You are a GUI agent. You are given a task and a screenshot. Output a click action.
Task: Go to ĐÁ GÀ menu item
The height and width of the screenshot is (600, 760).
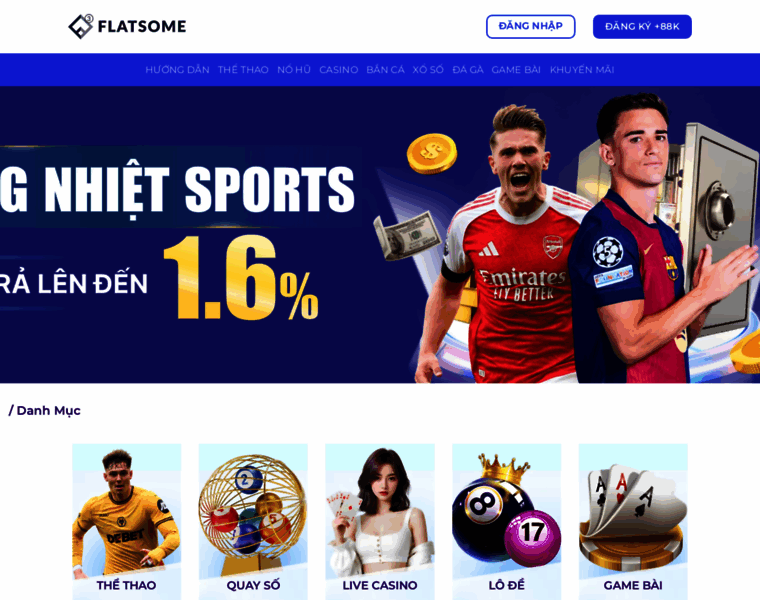click(x=468, y=70)
